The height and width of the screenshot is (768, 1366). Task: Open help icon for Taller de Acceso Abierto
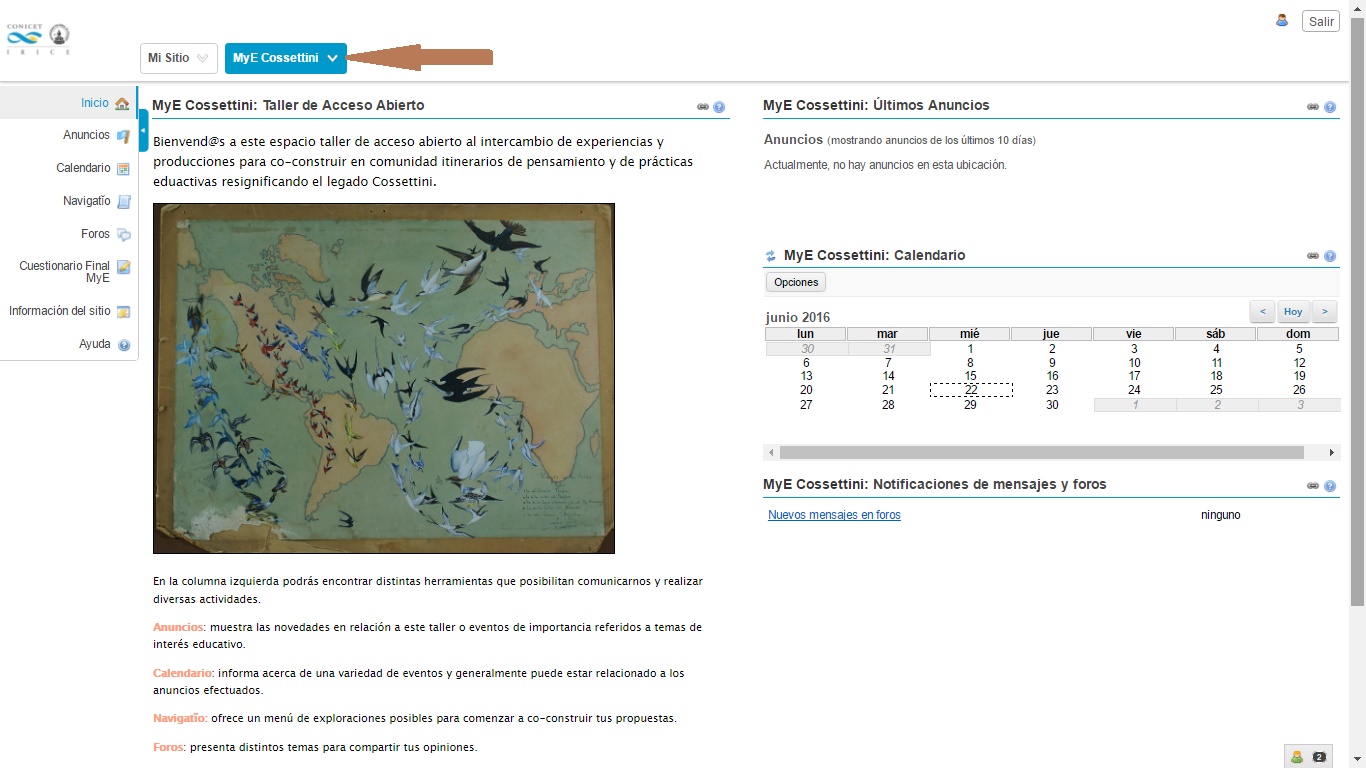(719, 107)
